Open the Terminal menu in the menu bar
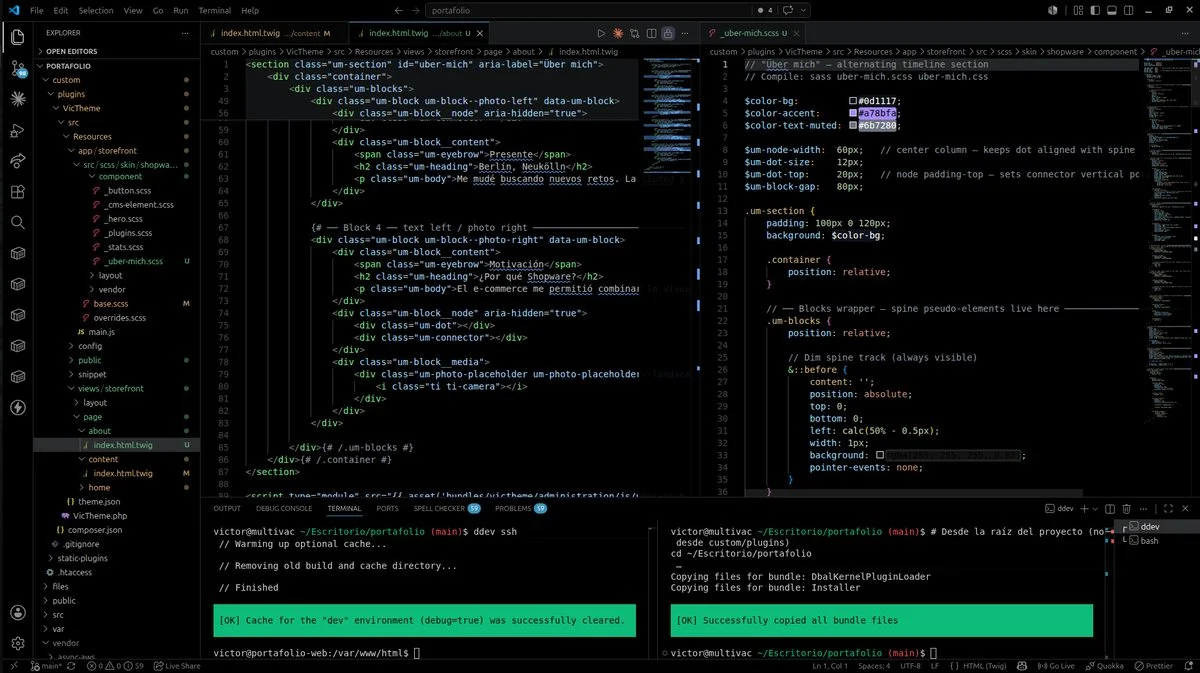The height and width of the screenshot is (673, 1200). coord(214,10)
